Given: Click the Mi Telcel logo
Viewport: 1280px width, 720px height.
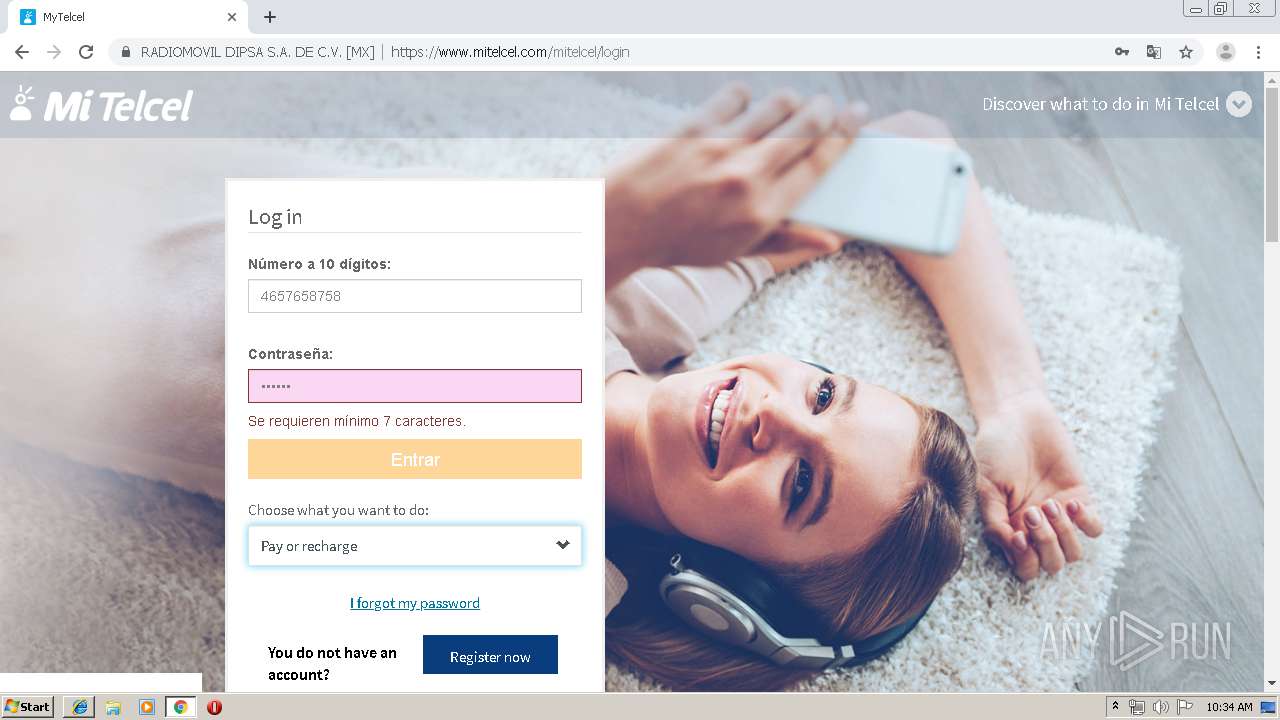Looking at the screenshot, I should coord(101,104).
